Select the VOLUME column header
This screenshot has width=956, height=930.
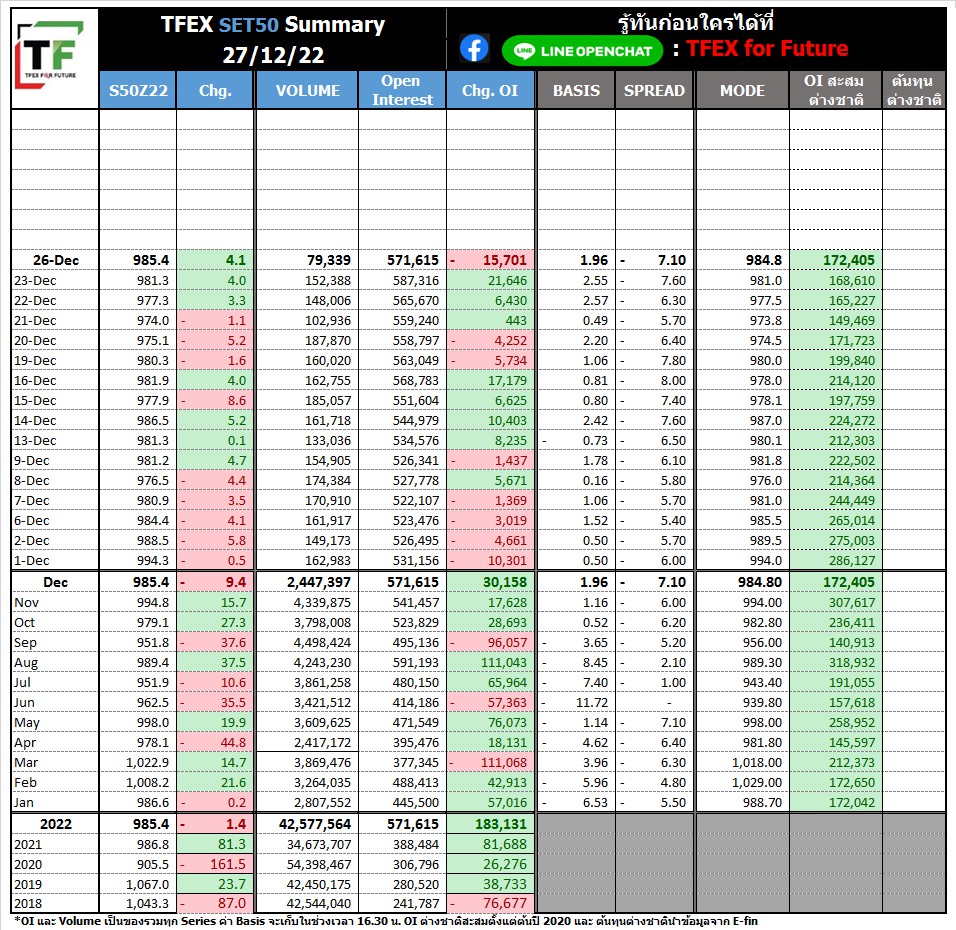pos(307,90)
